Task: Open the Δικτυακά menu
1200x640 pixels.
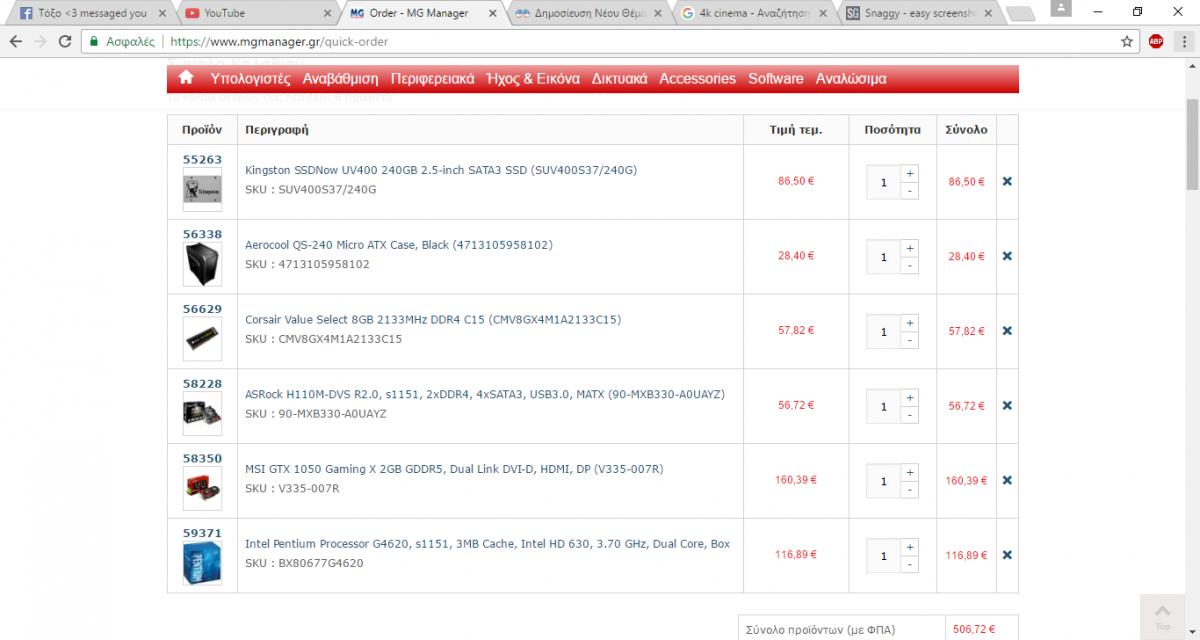Action: coord(619,79)
